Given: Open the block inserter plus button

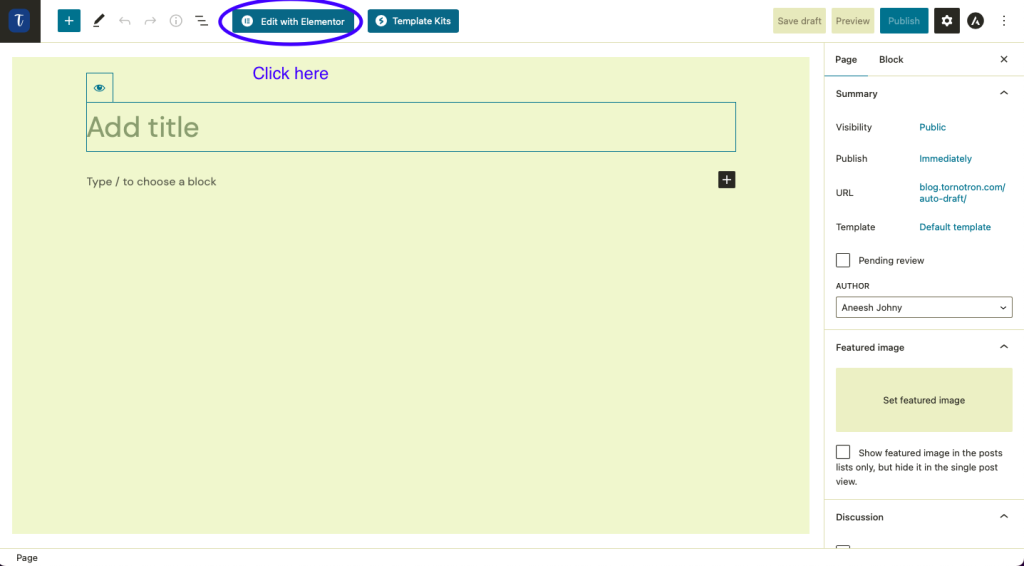Looking at the screenshot, I should point(69,21).
